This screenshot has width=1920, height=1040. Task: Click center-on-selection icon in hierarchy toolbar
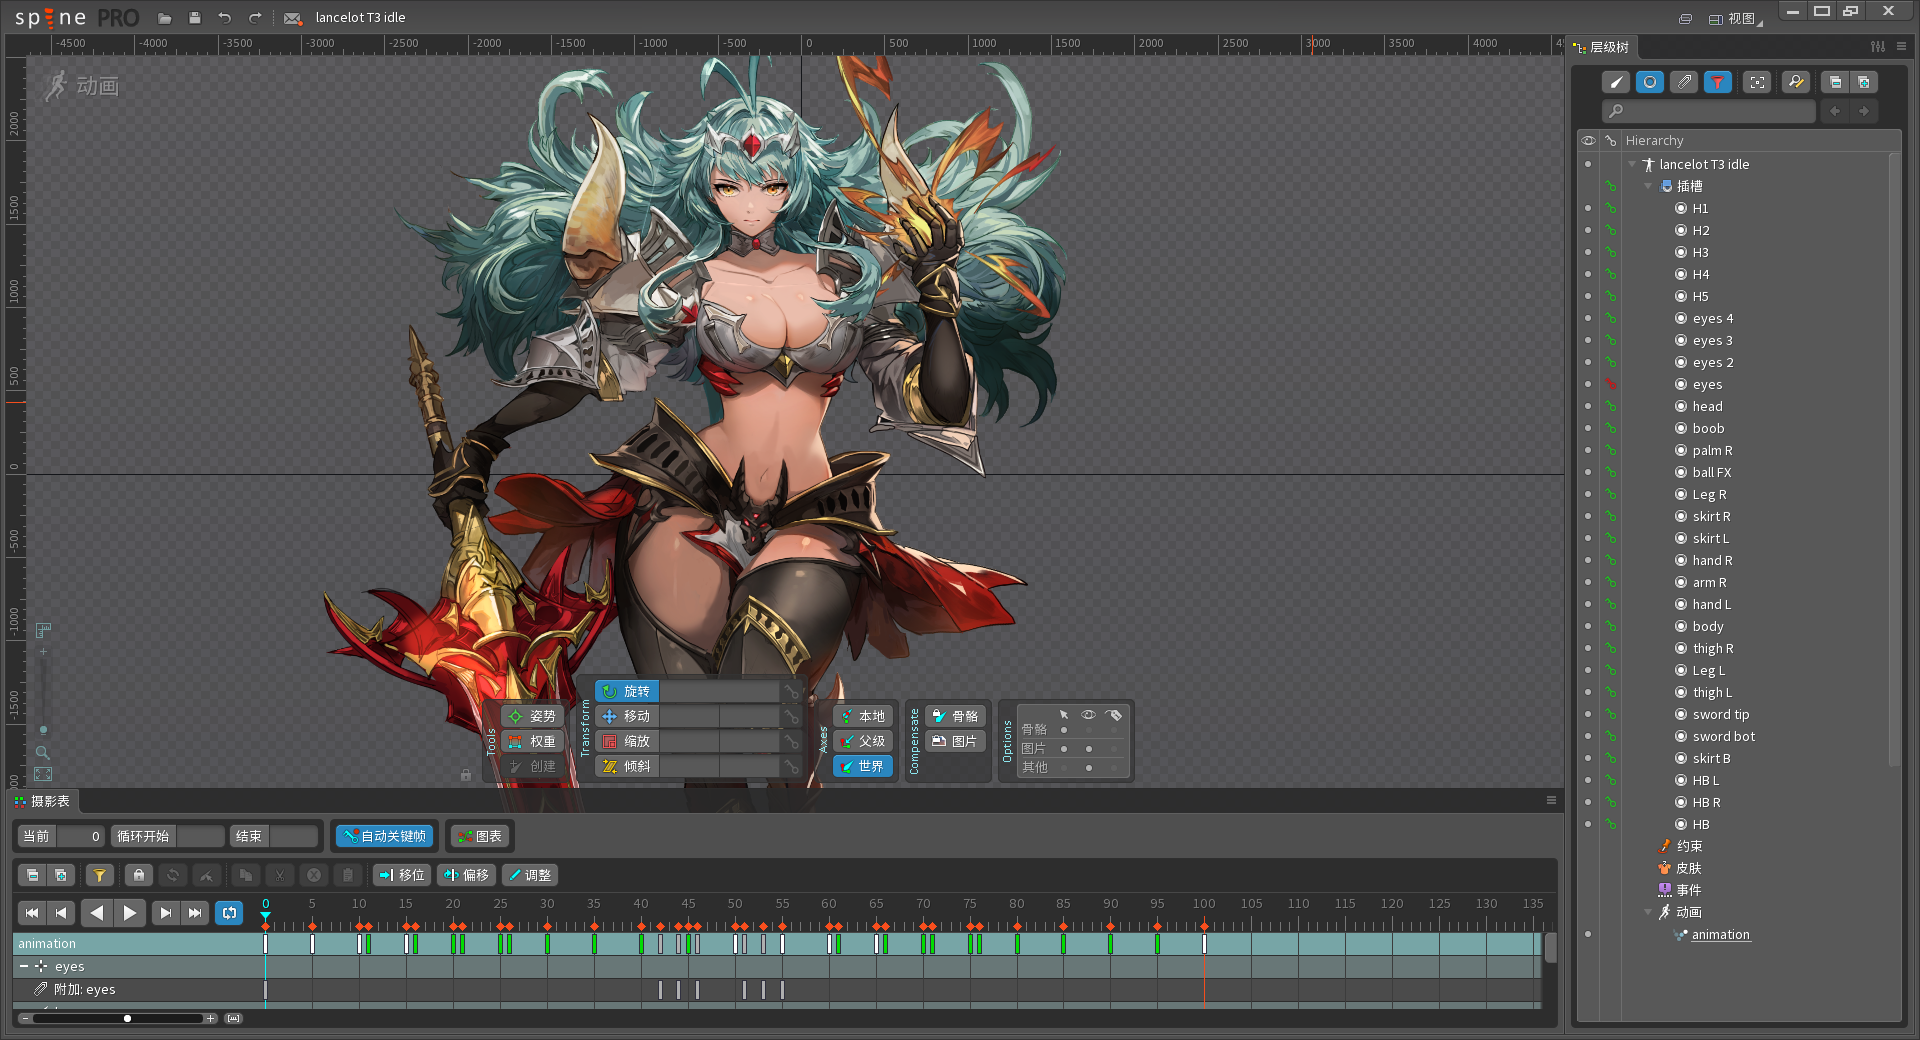point(1757,82)
